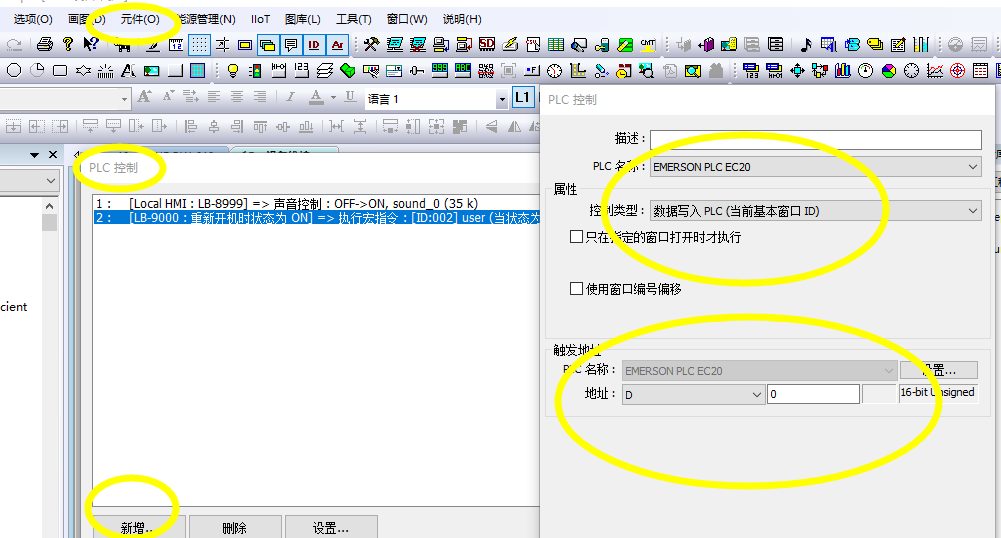The width and height of the screenshot is (1001, 538).
Task: Open the 工具(T) menu
Action: tap(353, 19)
